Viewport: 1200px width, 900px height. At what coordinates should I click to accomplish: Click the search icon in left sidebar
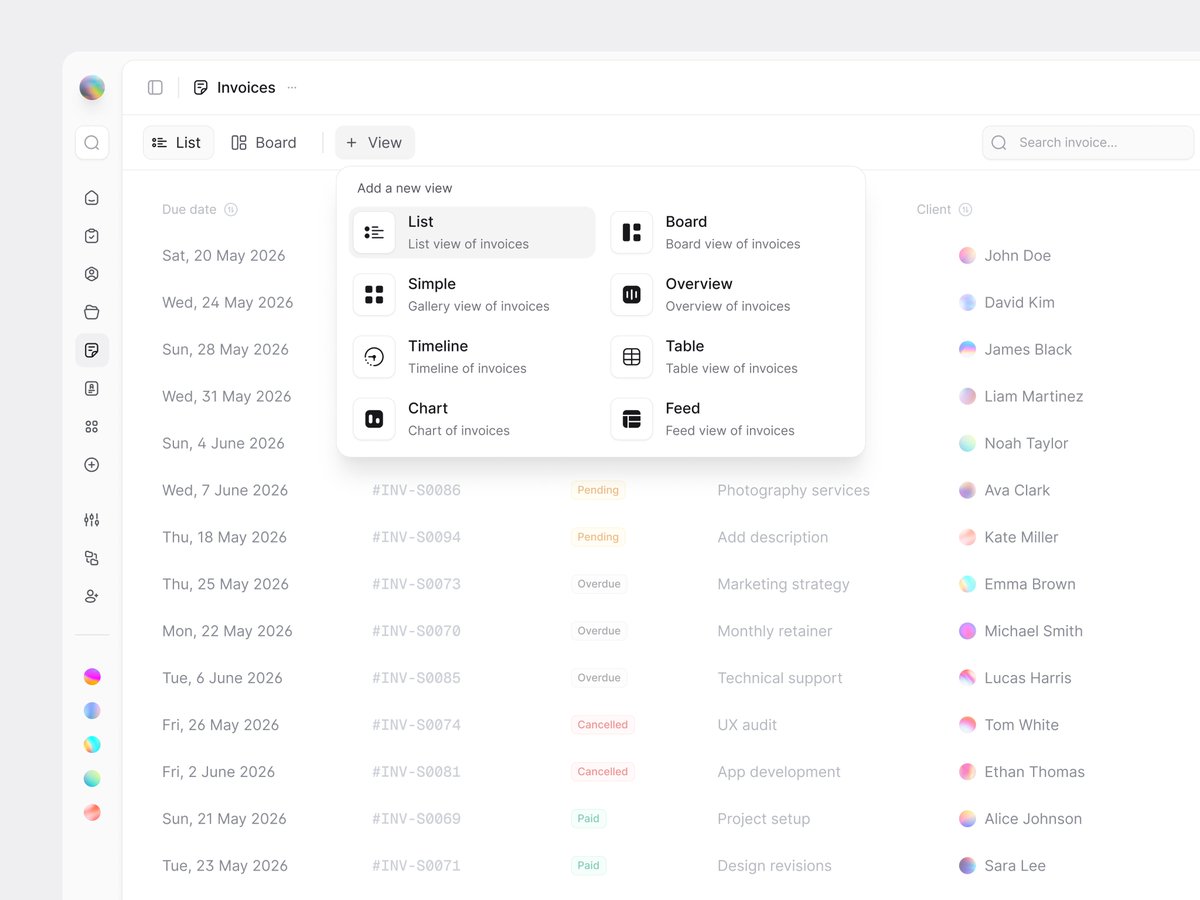tap(92, 143)
